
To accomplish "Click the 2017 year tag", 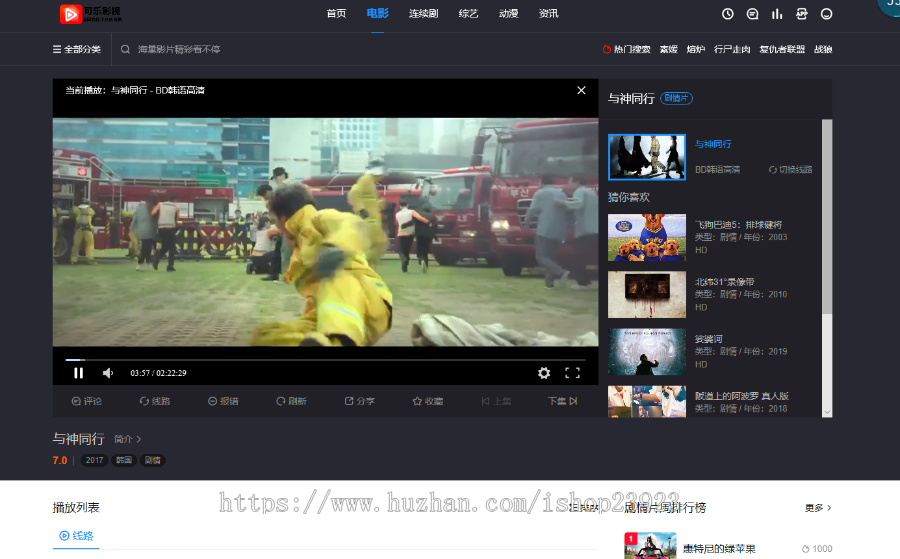I will (x=94, y=460).
